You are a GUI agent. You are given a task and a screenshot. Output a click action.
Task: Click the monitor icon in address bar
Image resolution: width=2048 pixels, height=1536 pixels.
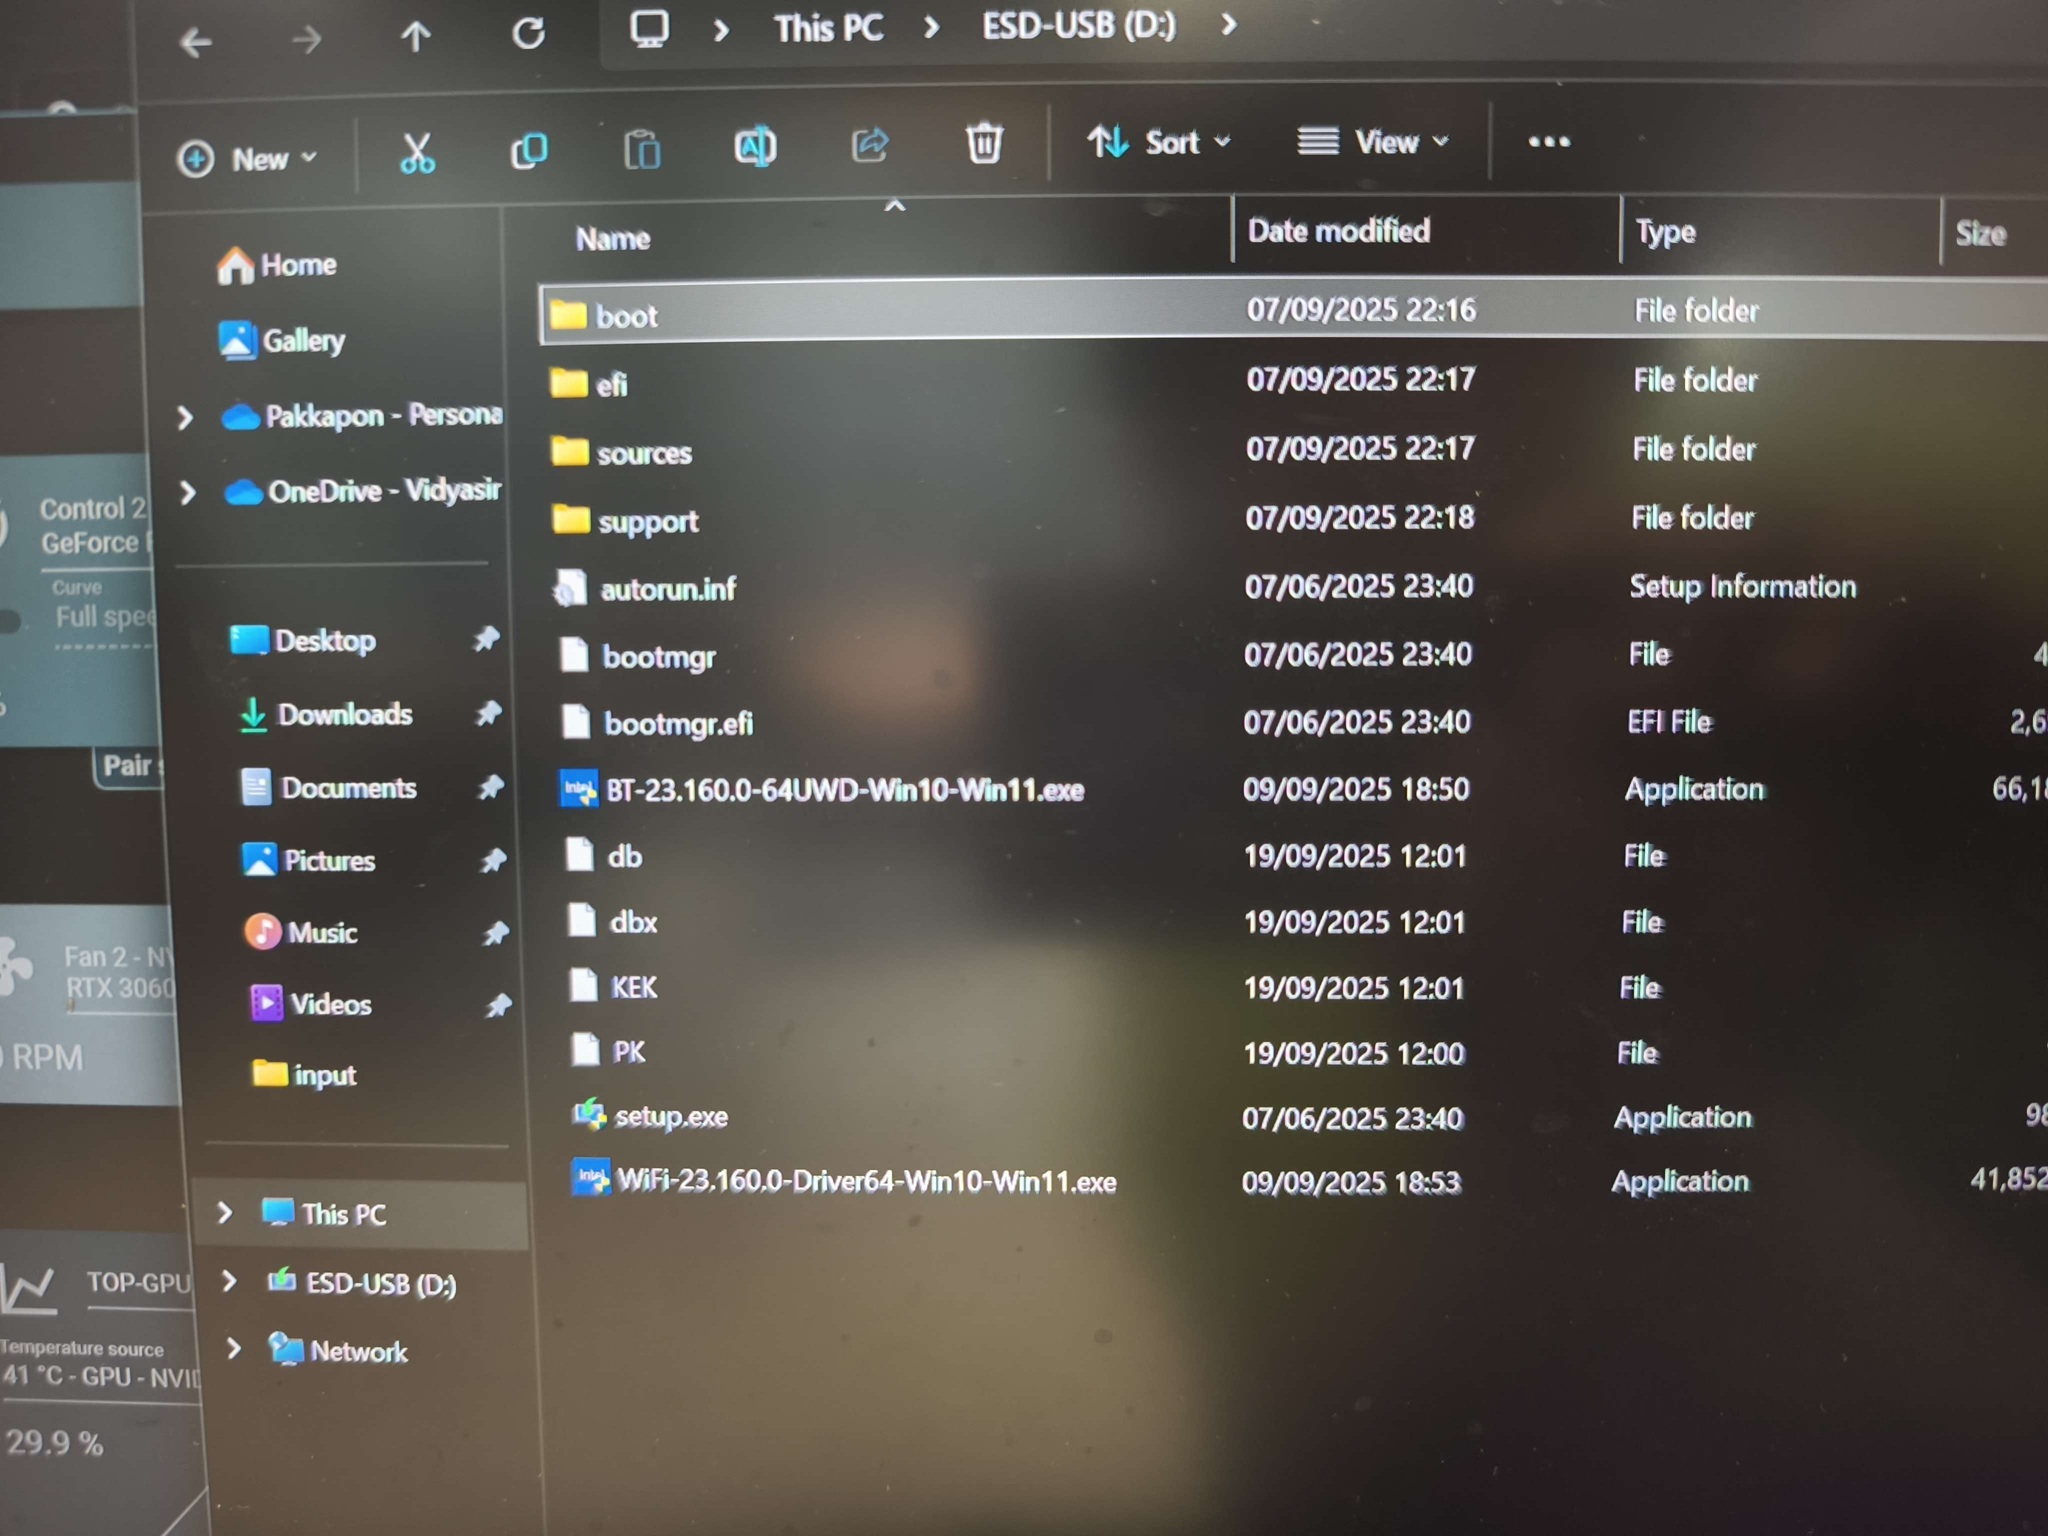[649, 28]
